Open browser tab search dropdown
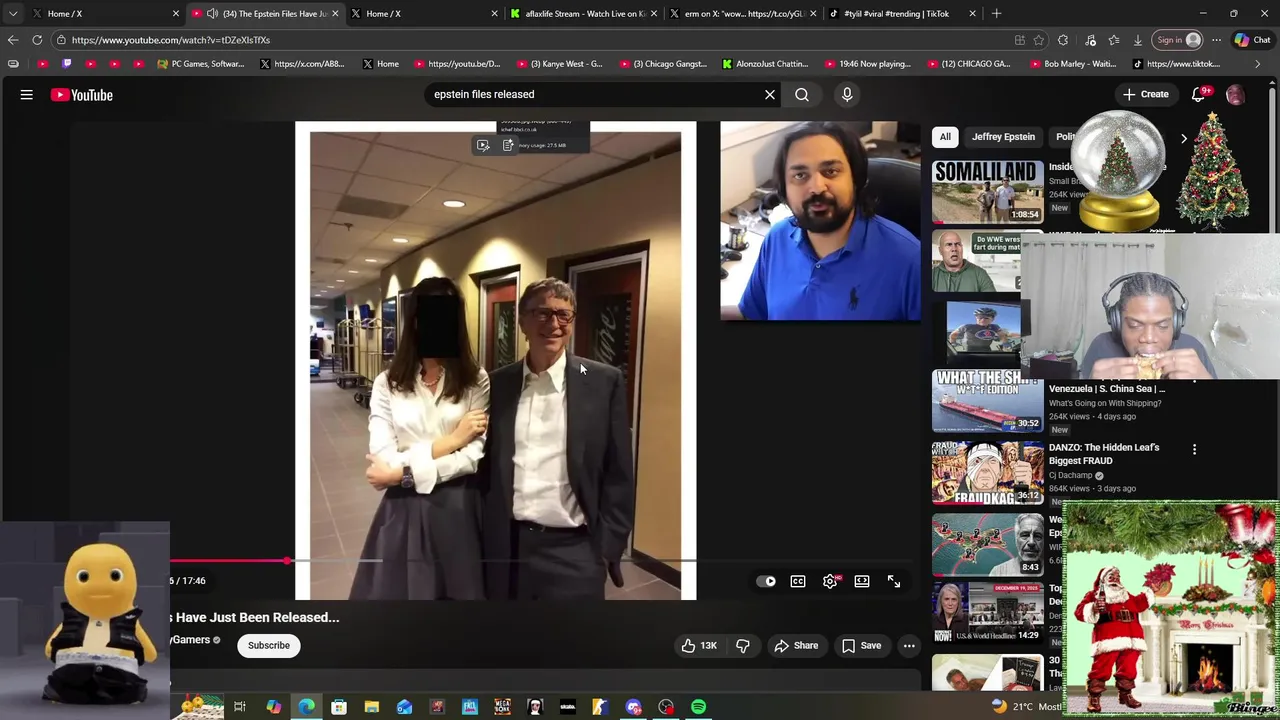The width and height of the screenshot is (1280, 720). pos(13,14)
